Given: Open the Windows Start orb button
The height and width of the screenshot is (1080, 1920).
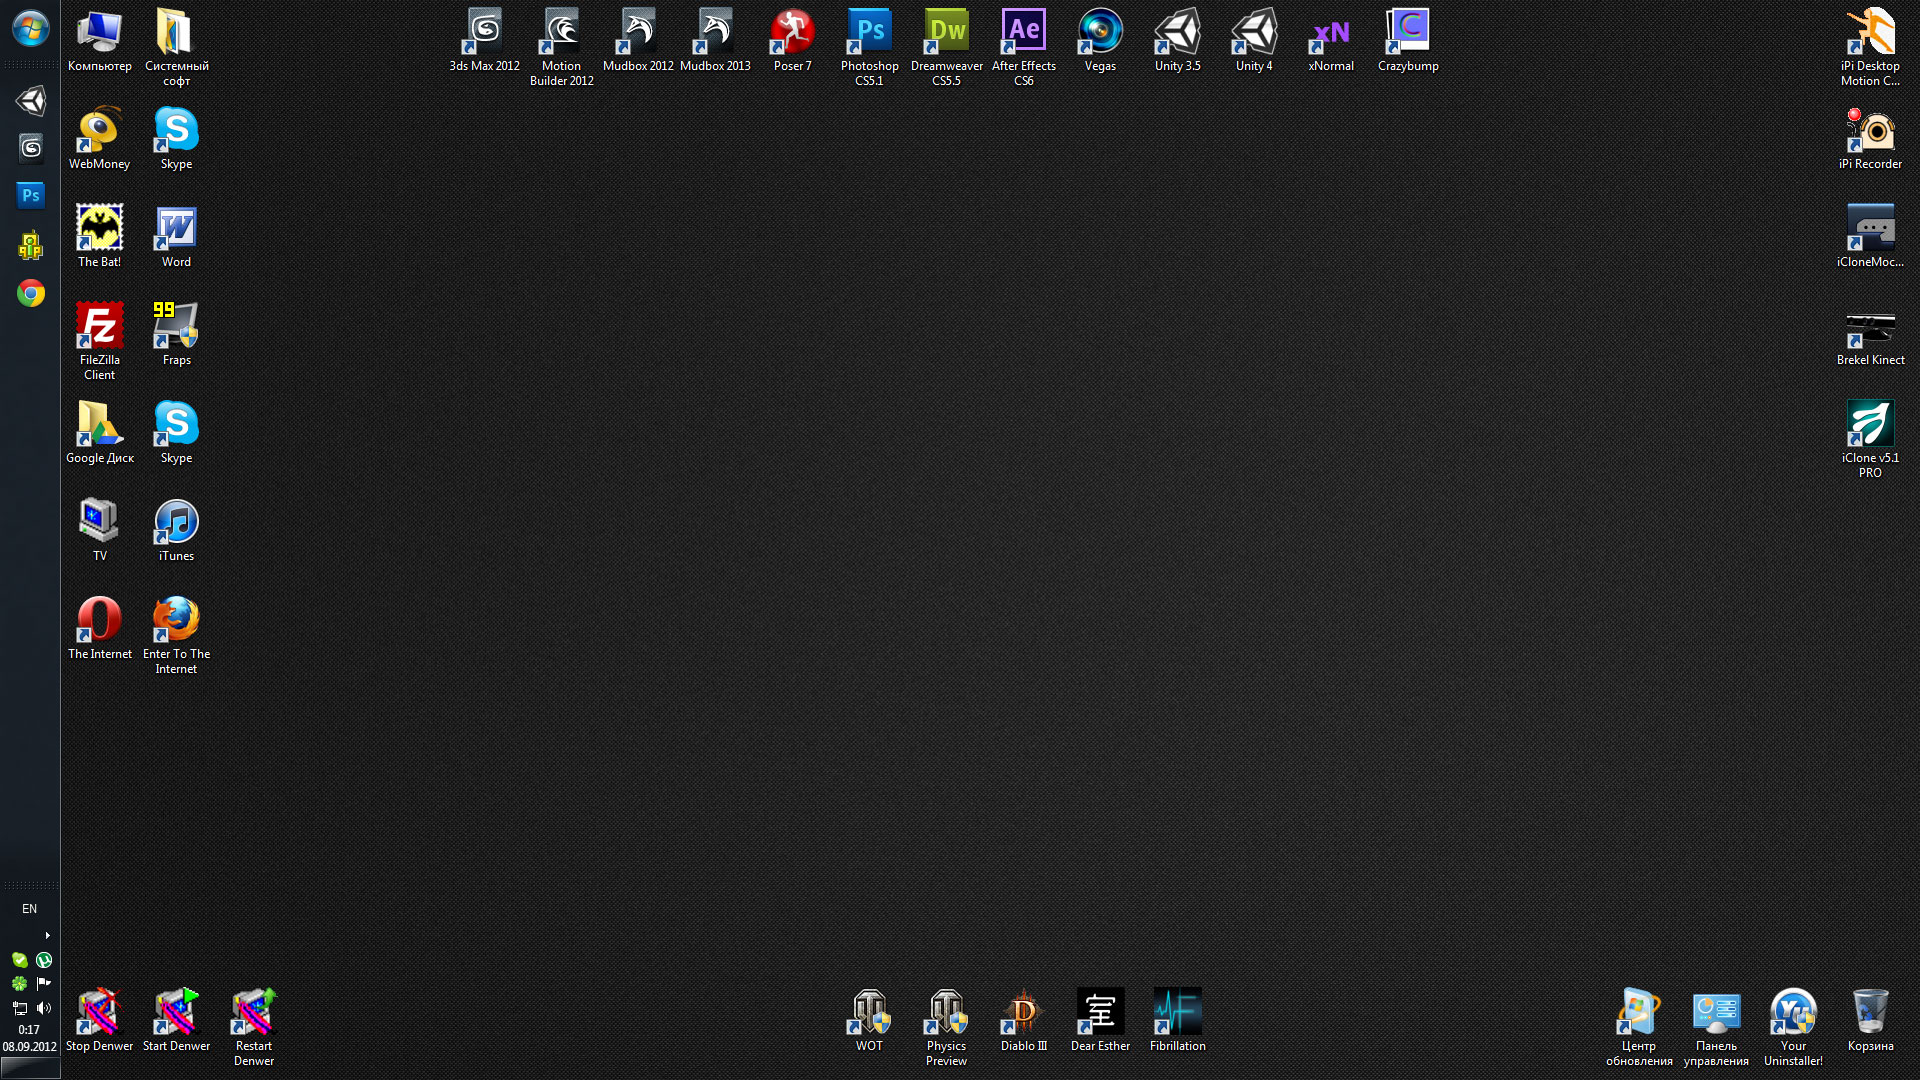Looking at the screenshot, I should click(x=30, y=29).
